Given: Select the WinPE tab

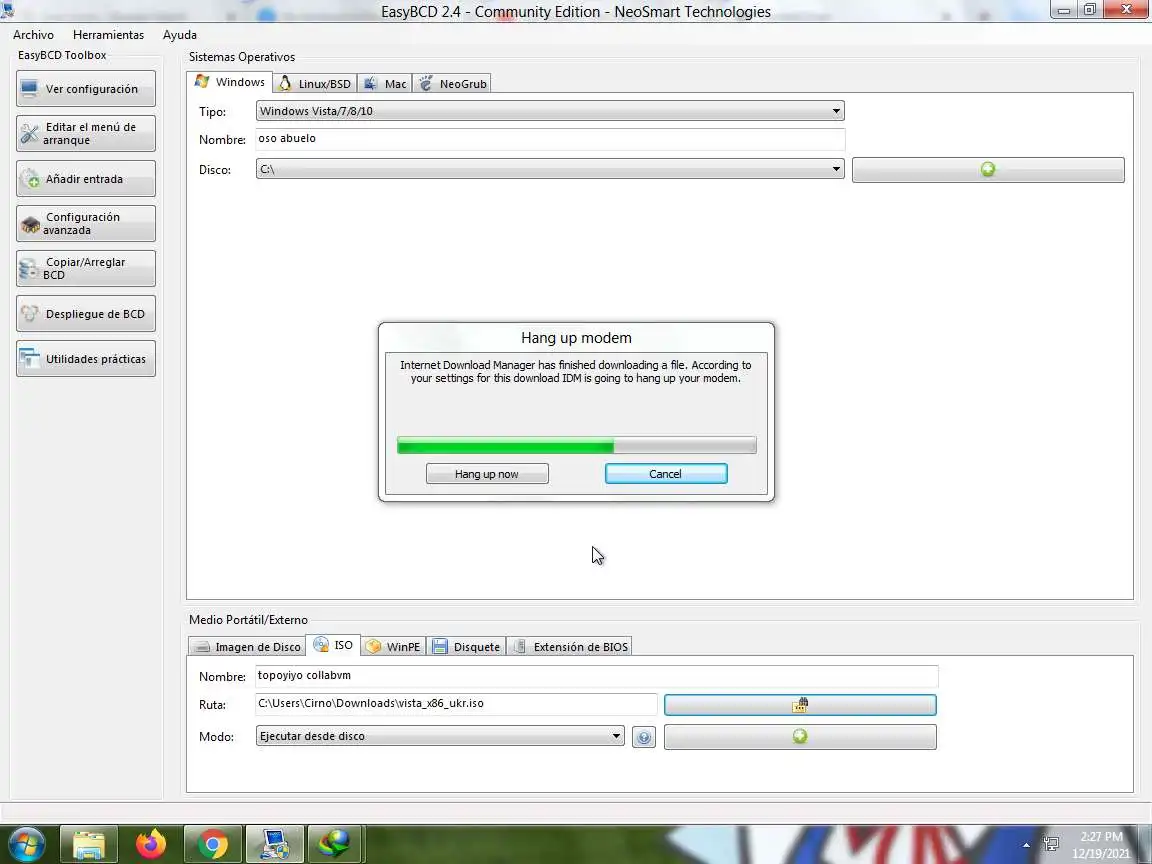Looking at the screenshot, I should pos(393,647).
